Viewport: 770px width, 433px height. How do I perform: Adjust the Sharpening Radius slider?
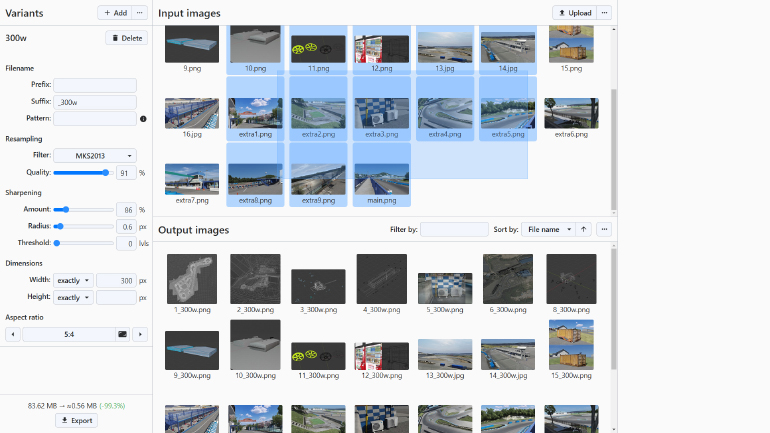click(83, 226)
